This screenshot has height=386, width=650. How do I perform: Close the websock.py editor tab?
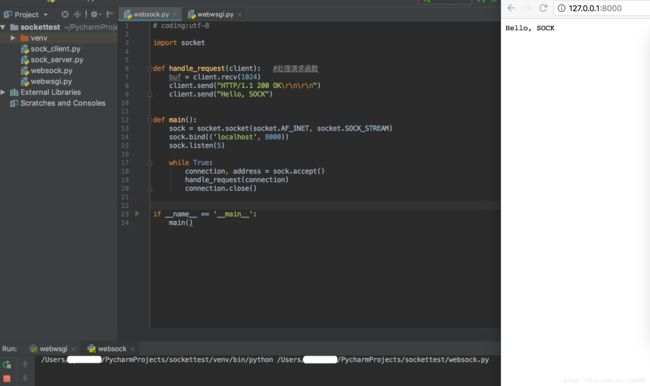(x=175, y=15)
